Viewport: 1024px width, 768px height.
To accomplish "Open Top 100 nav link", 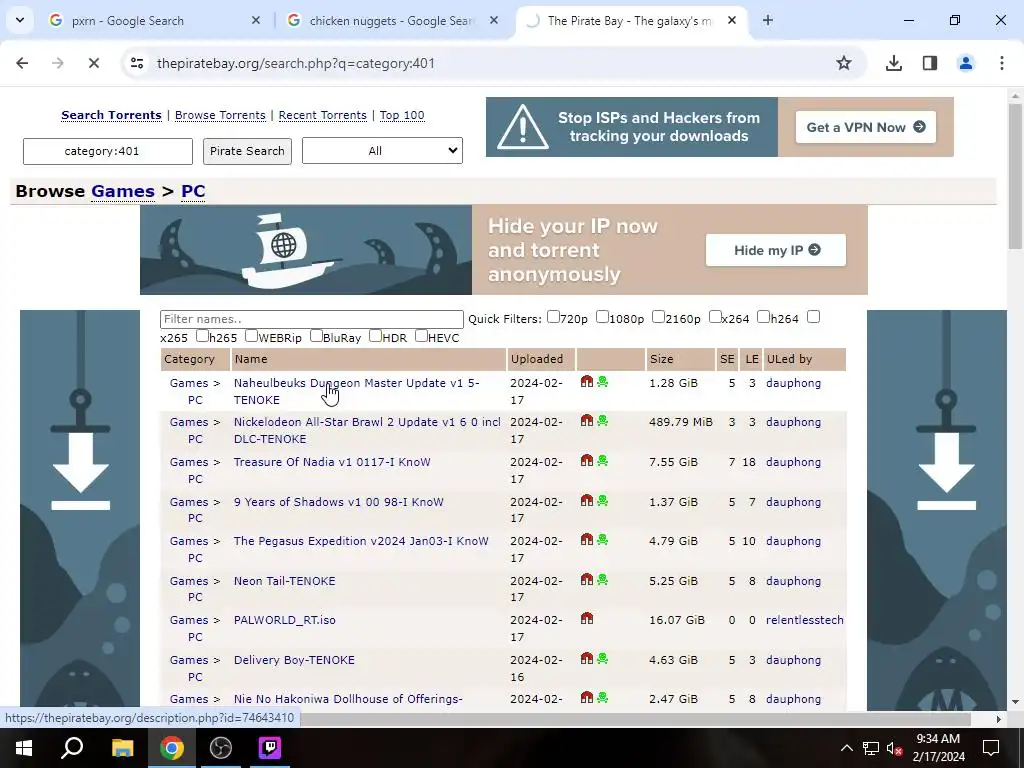I will [402, 115].
